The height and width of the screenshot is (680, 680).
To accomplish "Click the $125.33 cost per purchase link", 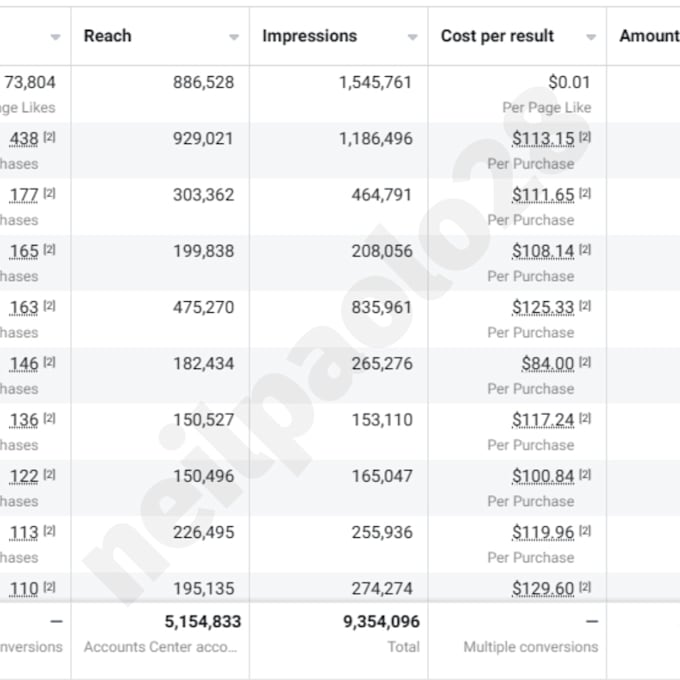I will (x=543, y=307).
